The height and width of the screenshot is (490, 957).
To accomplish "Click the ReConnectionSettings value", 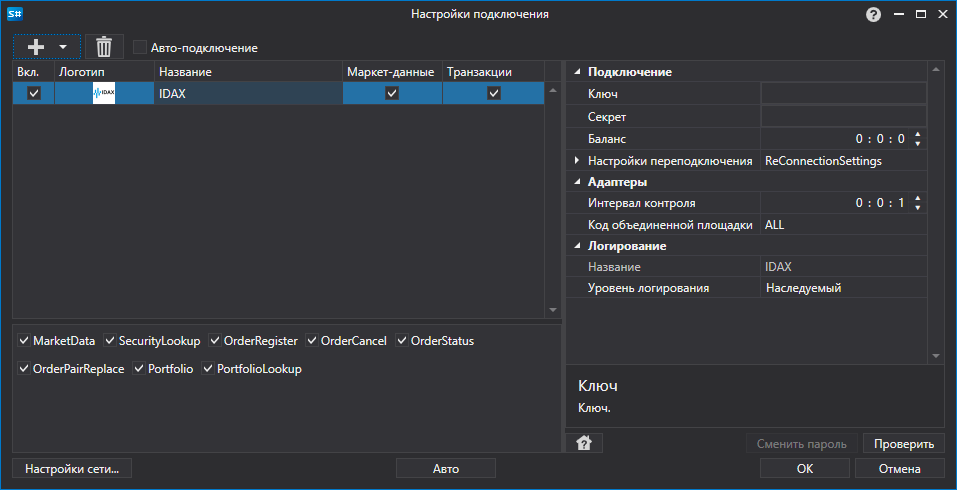I will pyautogui.click(x=823, y=161).
